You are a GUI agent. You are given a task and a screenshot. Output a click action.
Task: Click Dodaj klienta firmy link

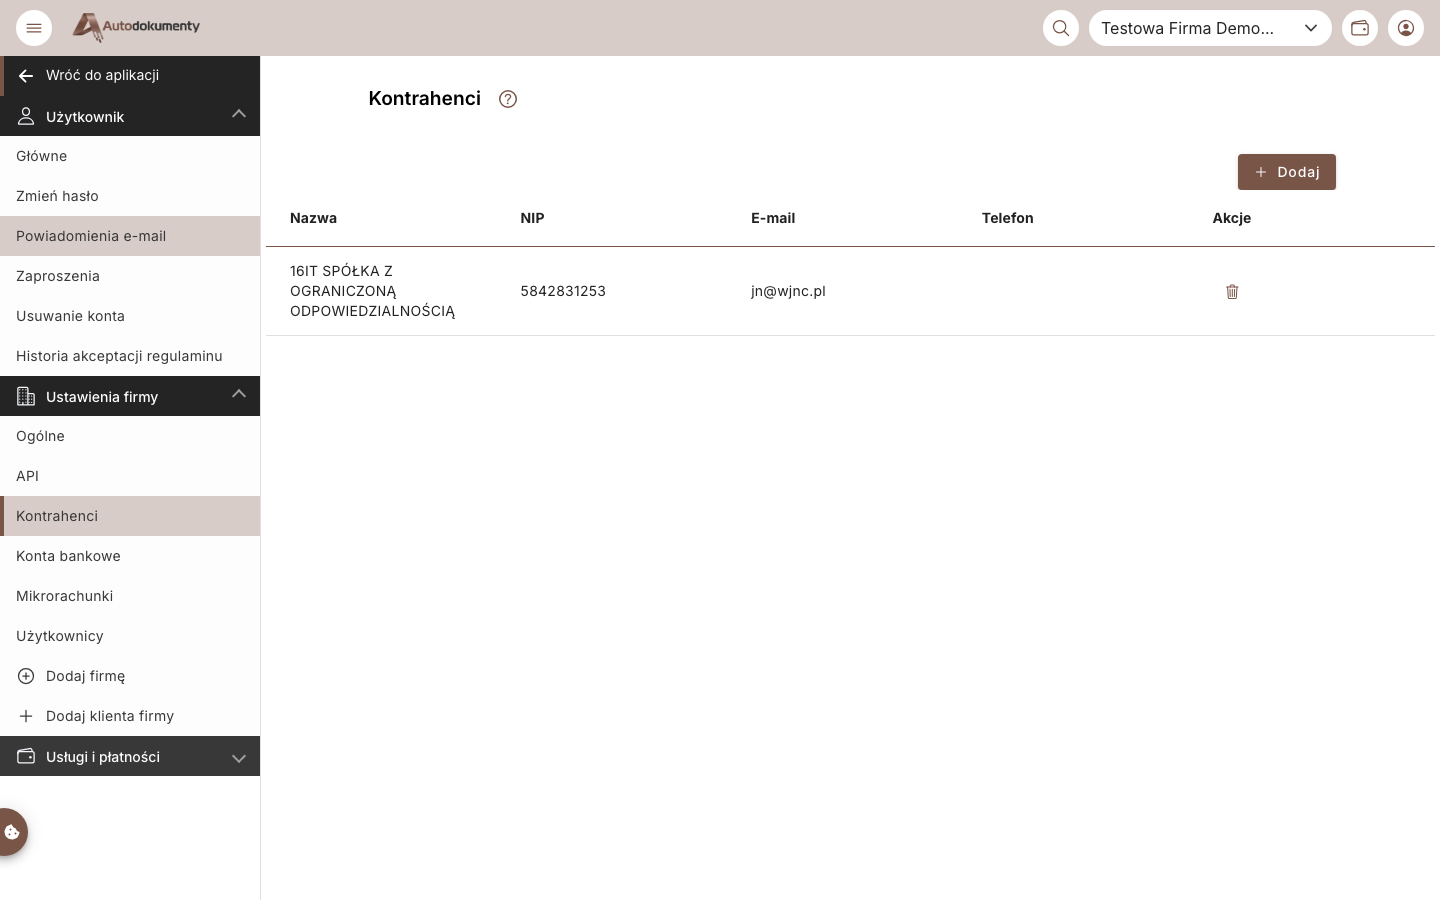pos(130,716)
